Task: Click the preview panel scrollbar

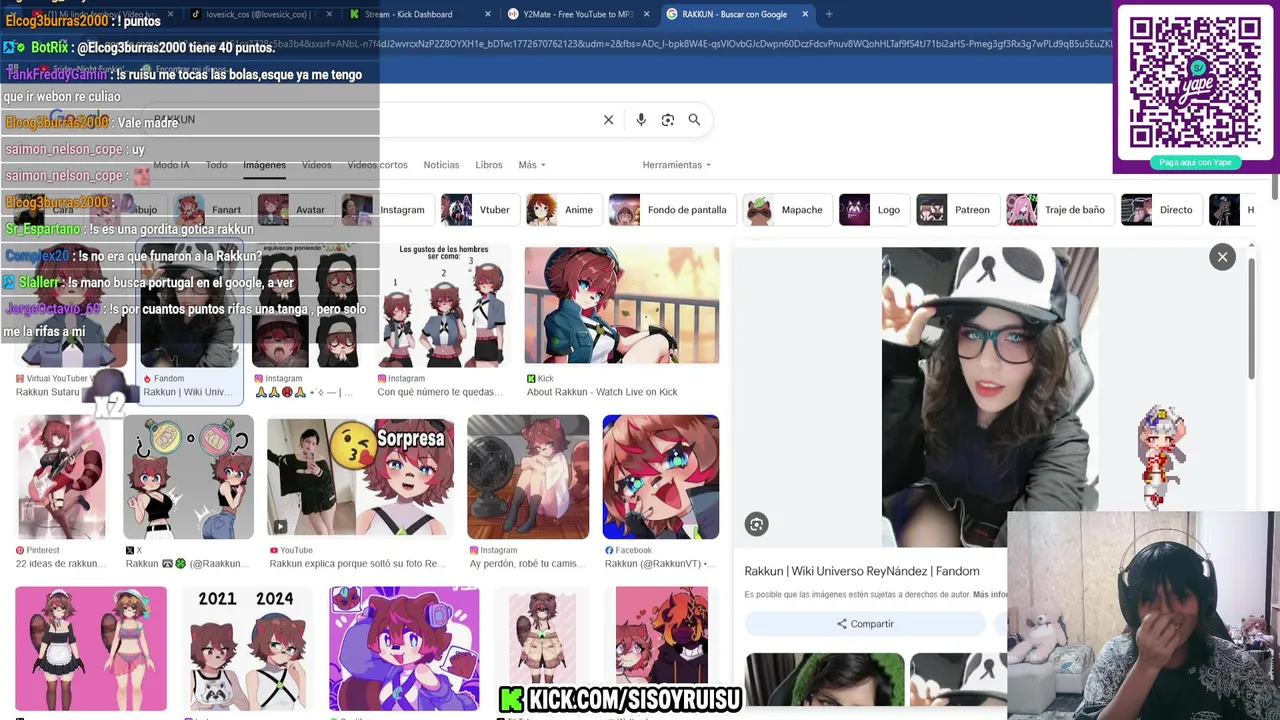Action: pos(1250,318)
